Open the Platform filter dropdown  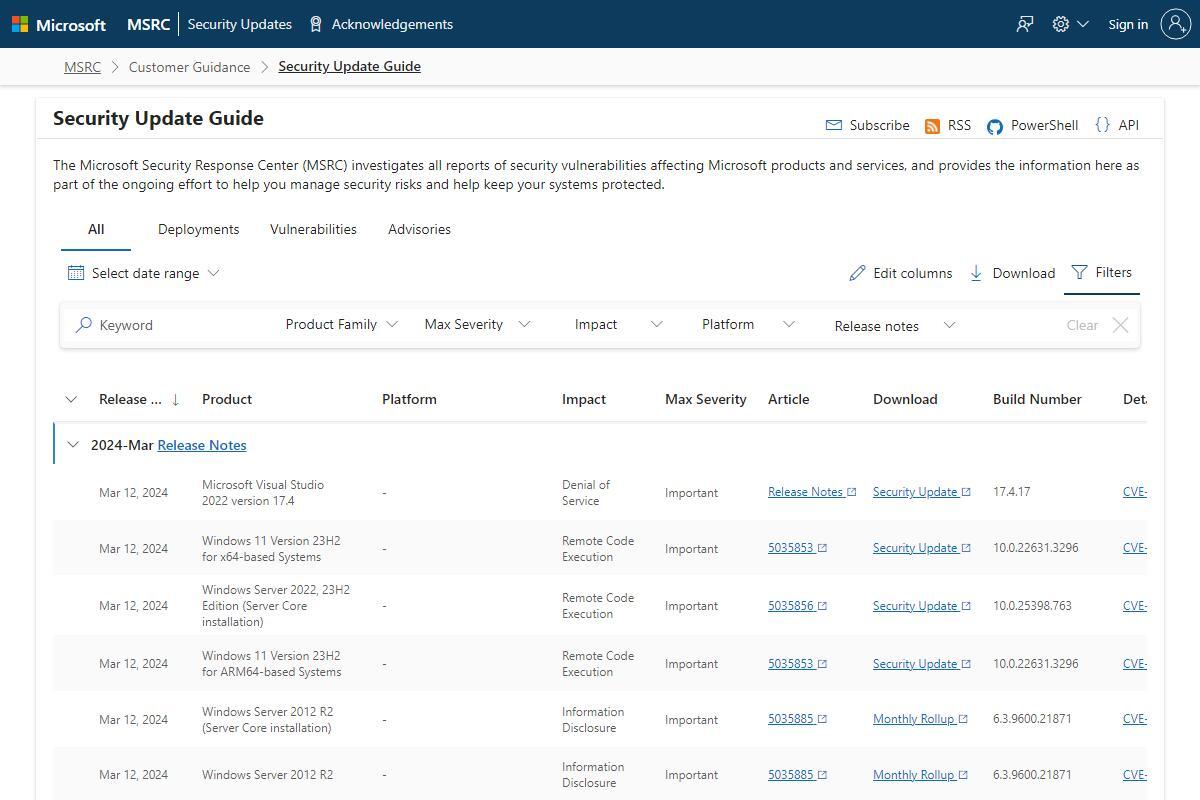(748, 324)
